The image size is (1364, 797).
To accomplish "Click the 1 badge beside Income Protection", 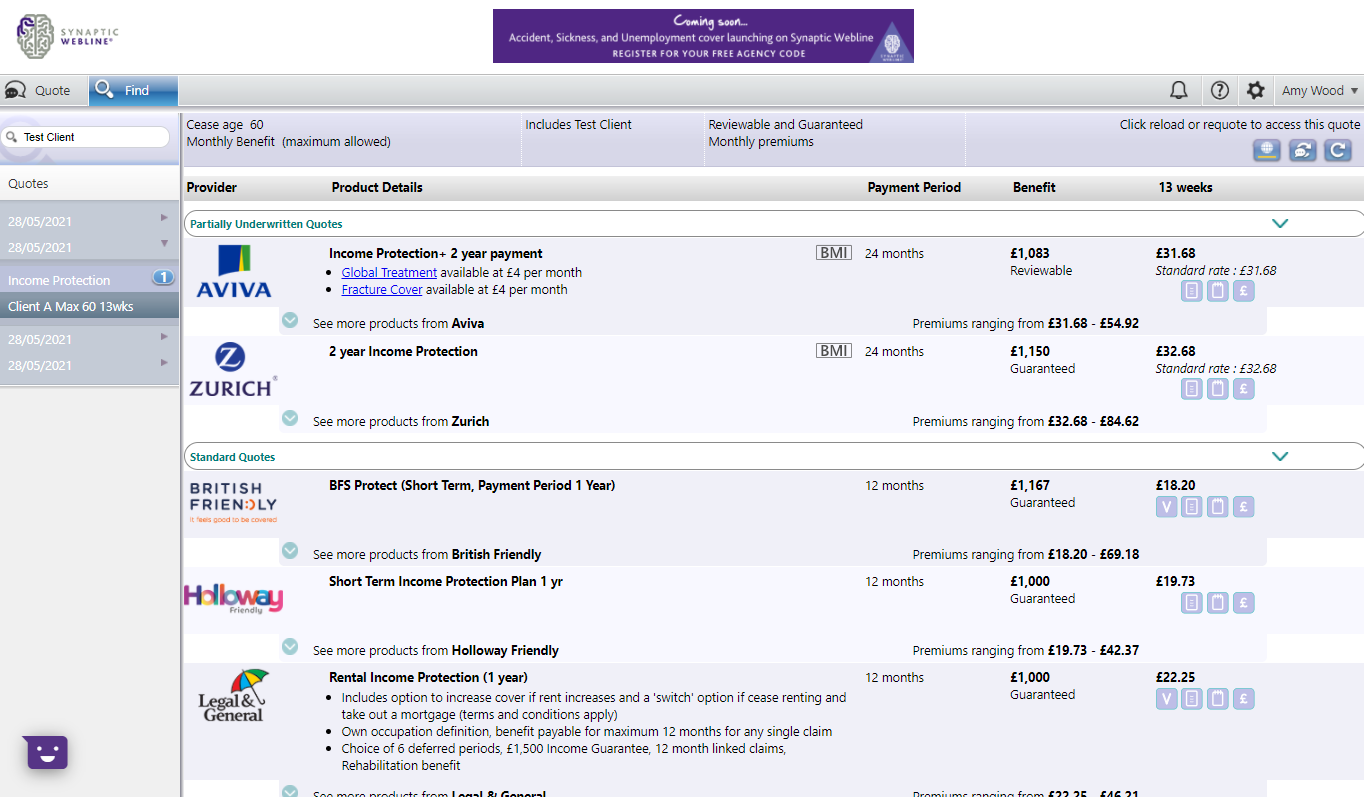I will [x=163, y=277].
